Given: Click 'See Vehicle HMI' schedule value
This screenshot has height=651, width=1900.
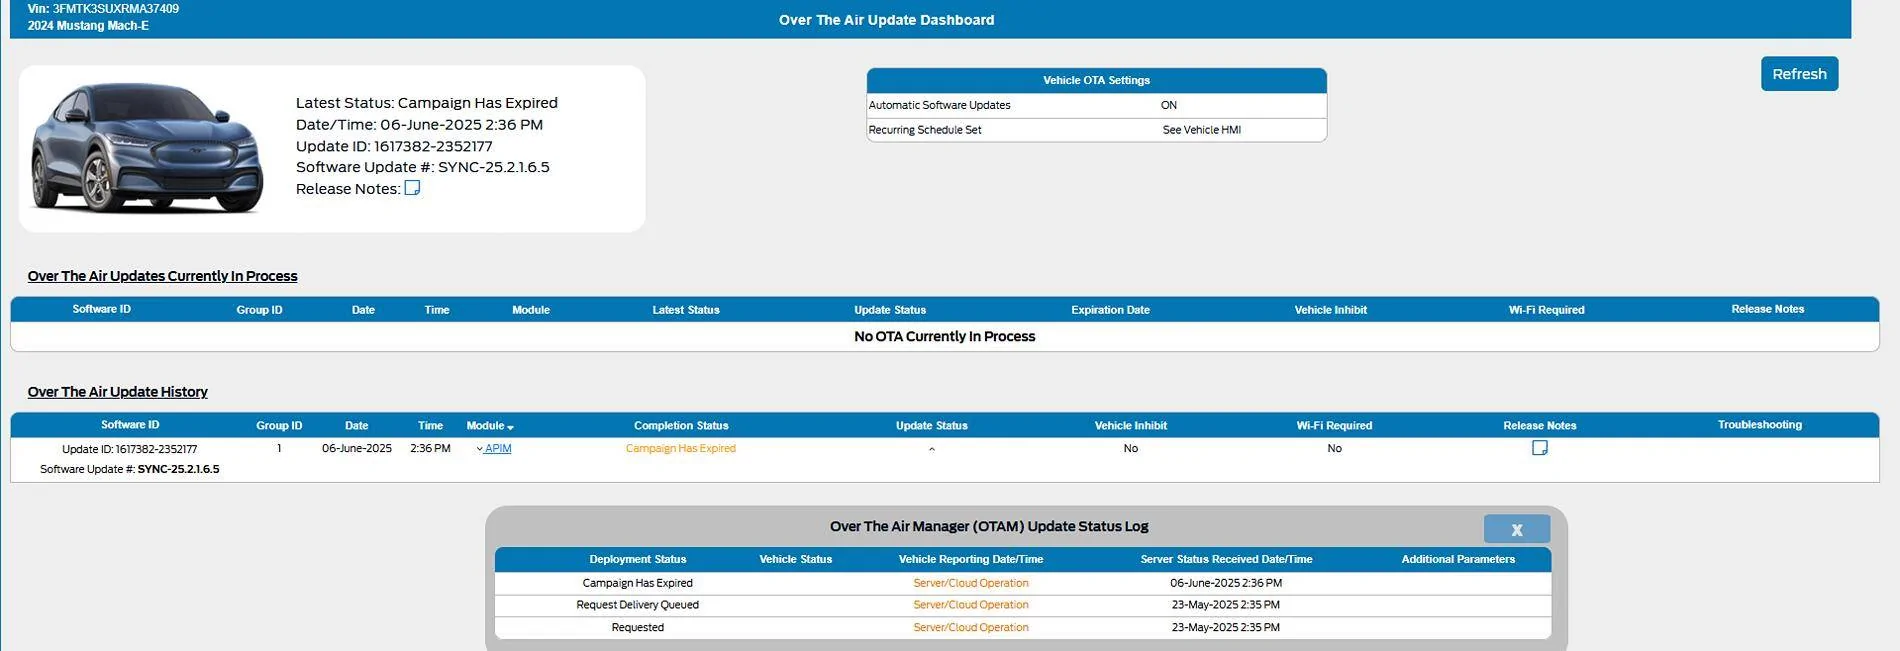Looking at the screenshot, I should [1201, 130].
